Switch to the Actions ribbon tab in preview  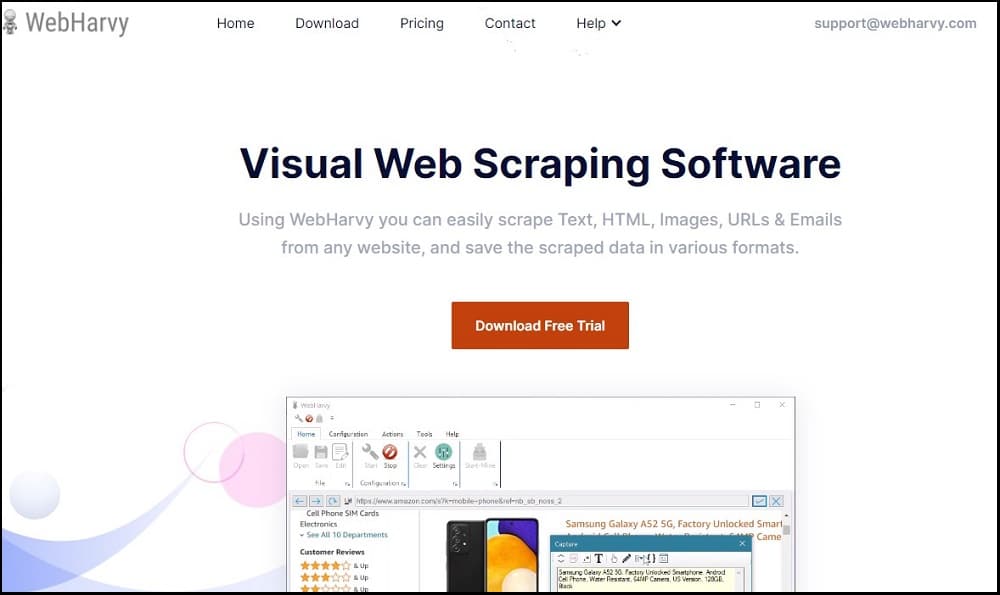click(392, 434)
